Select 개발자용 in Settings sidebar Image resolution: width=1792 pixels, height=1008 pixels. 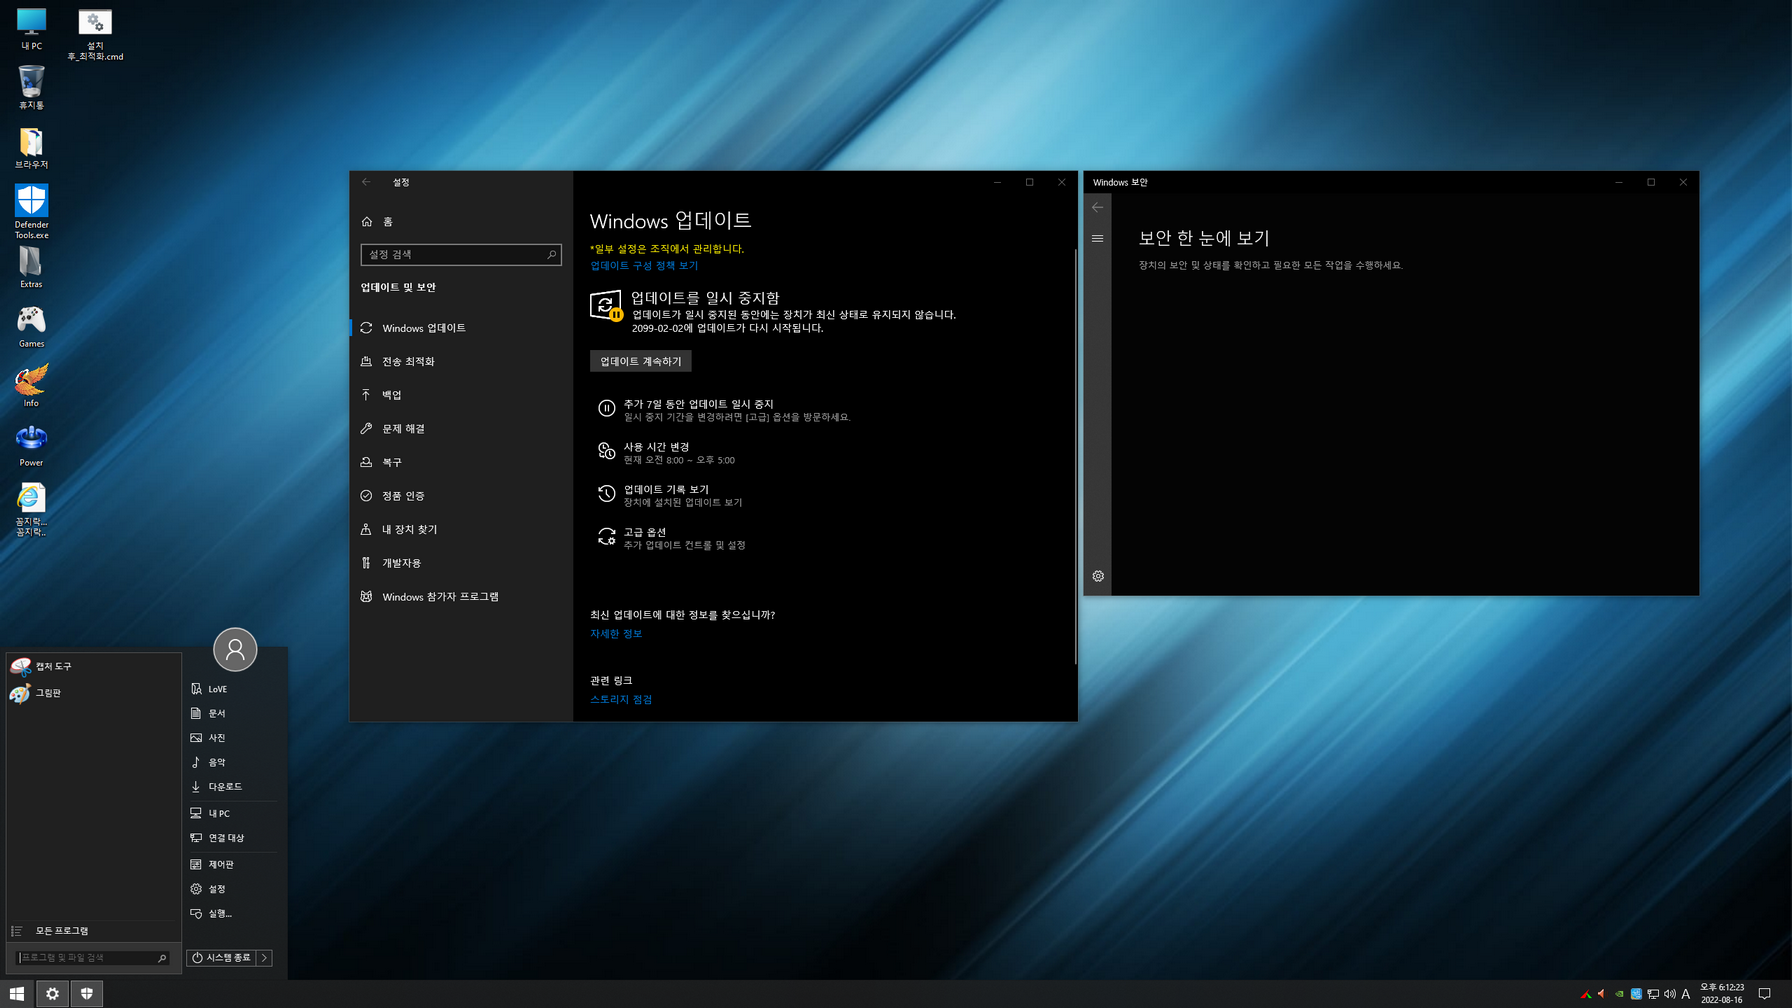tap(461, 563)
